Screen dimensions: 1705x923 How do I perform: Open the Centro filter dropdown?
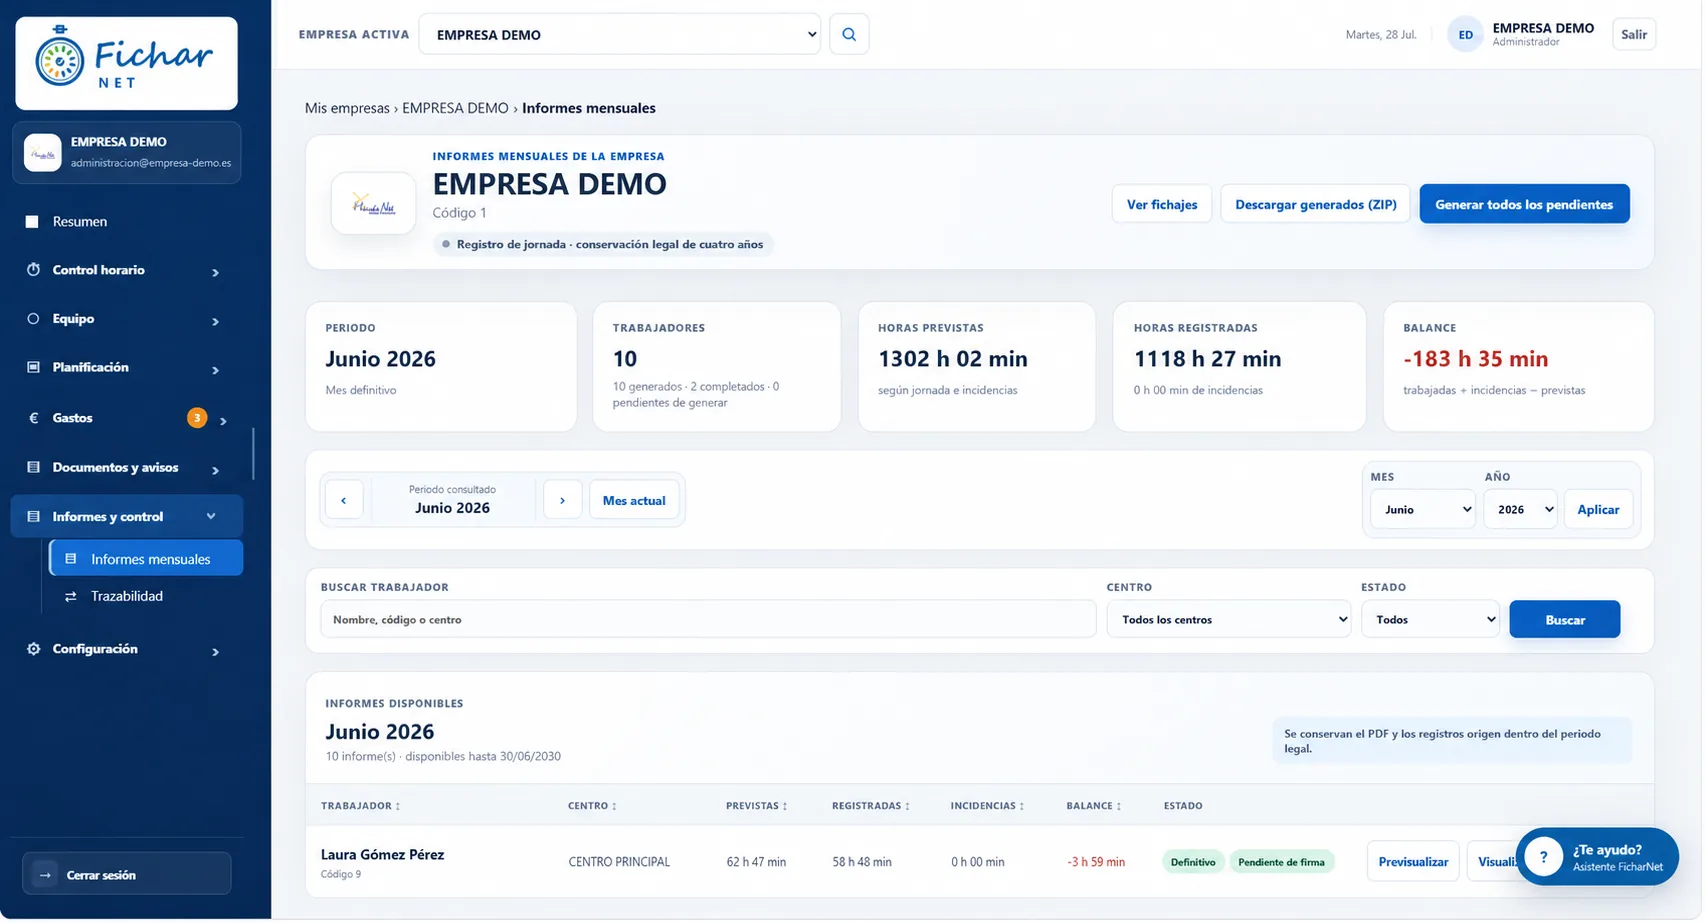[x=1230, y=621]
